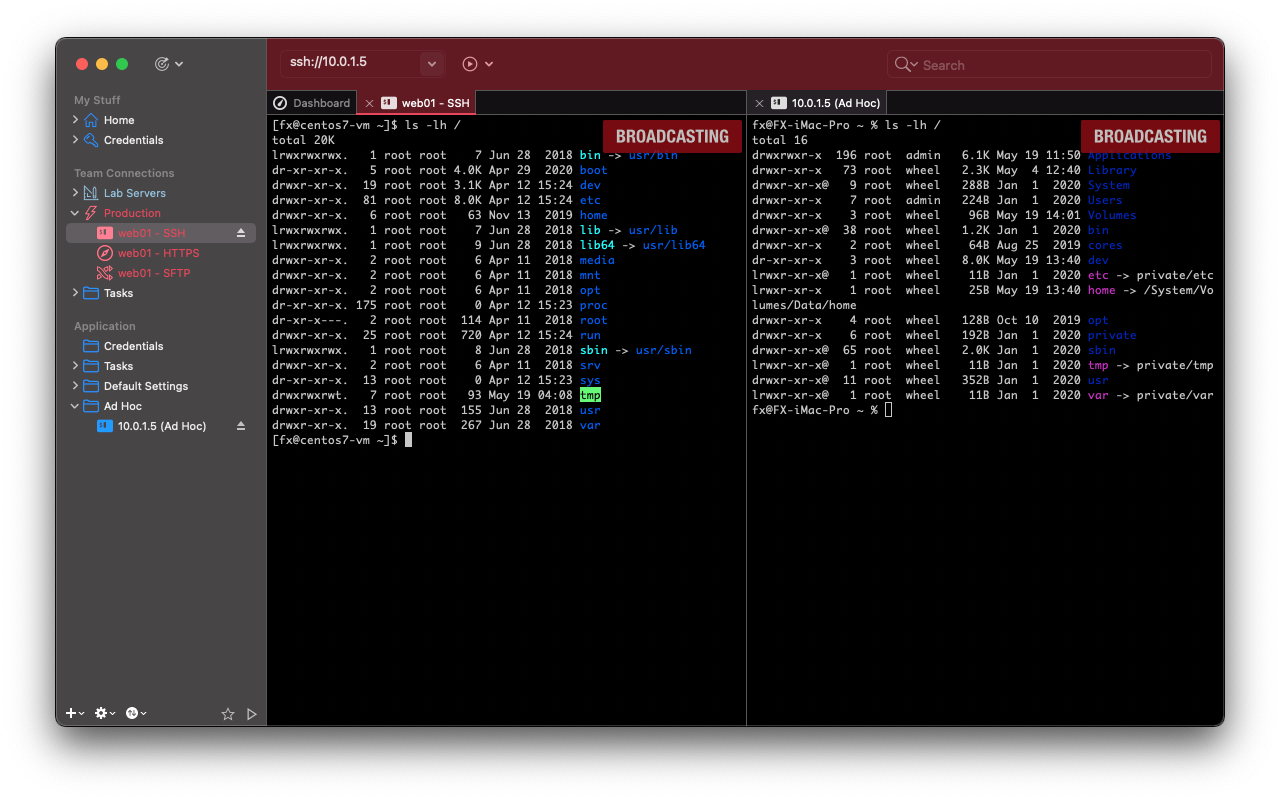Open the Default Settings item in sidebar
This screenshot has width=1280, height=800.
click(x=147, y=385)
